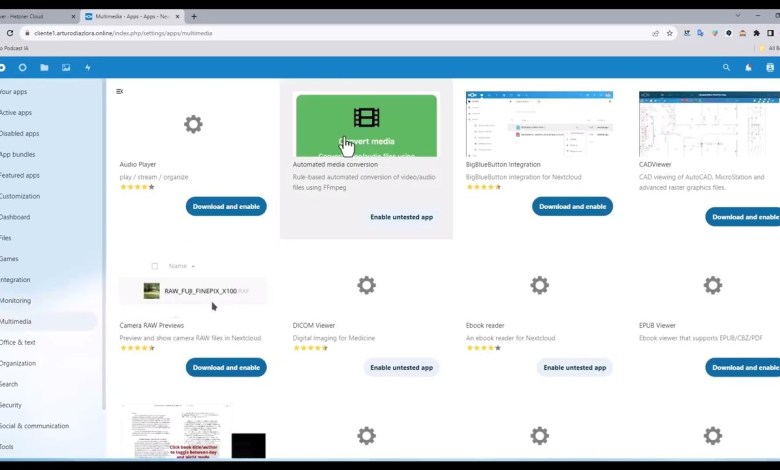Open Camera RAW Previews thumbnail

pos(193,285)
